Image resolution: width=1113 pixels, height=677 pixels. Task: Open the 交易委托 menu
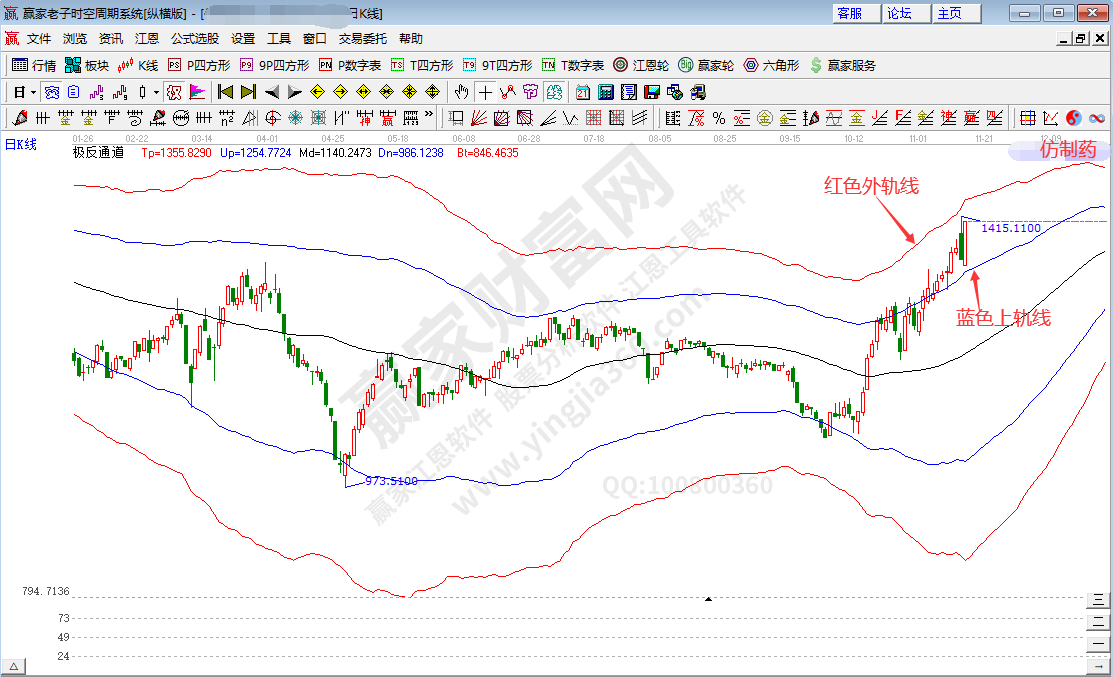pos(363,39)
